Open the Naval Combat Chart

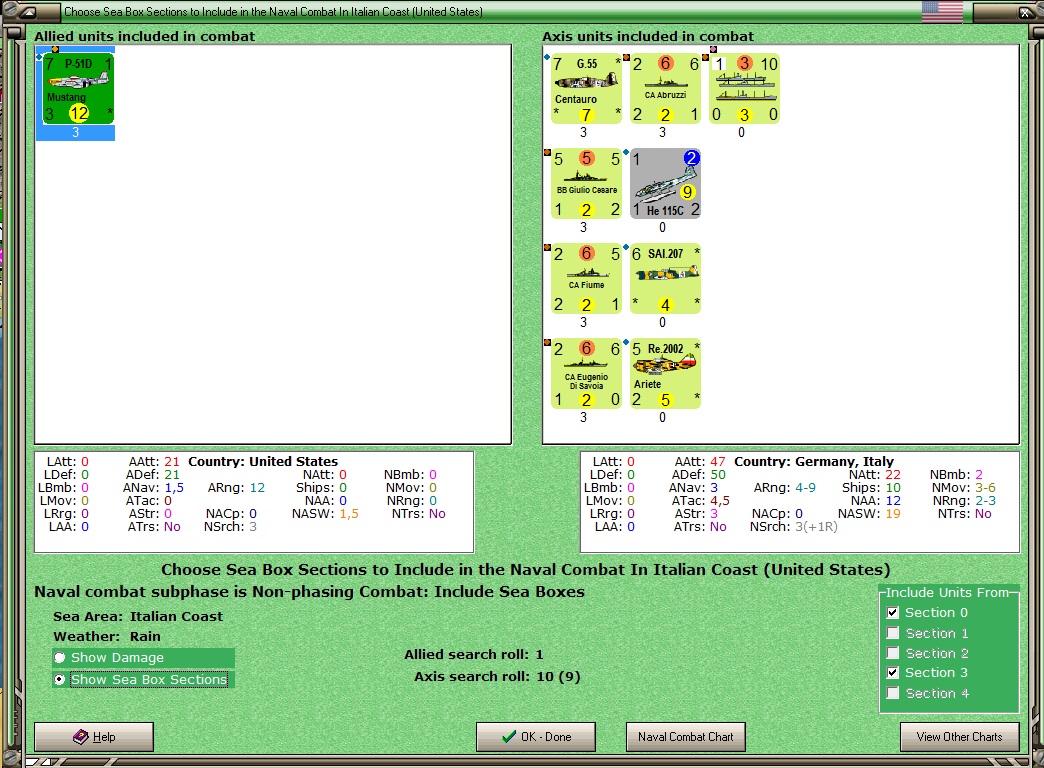click(686, 737)
